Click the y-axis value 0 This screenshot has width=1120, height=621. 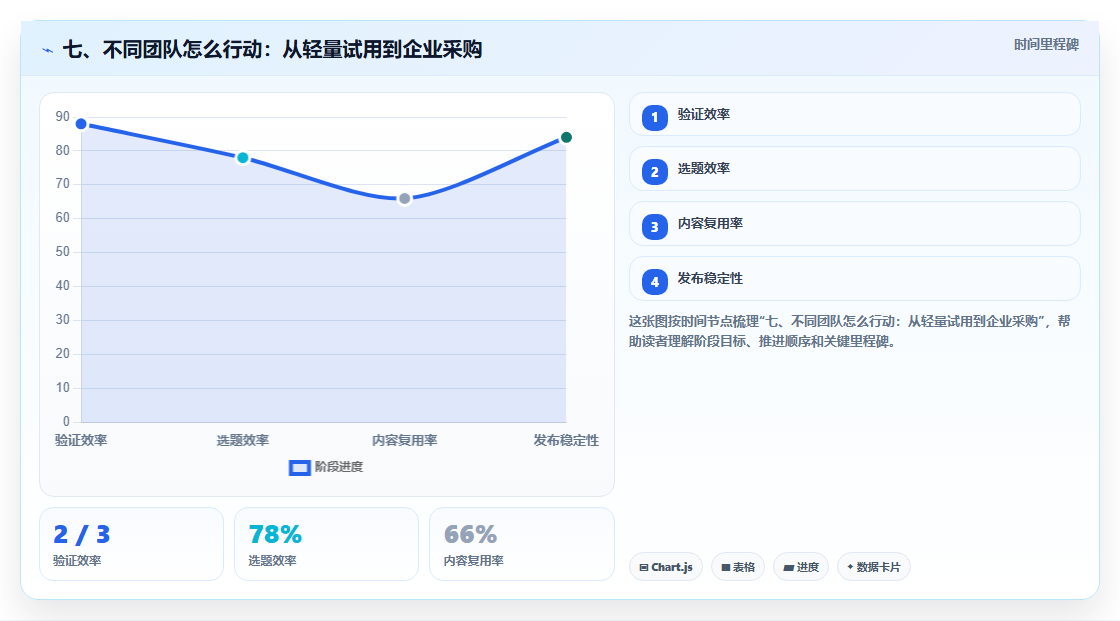pos(66,422)
